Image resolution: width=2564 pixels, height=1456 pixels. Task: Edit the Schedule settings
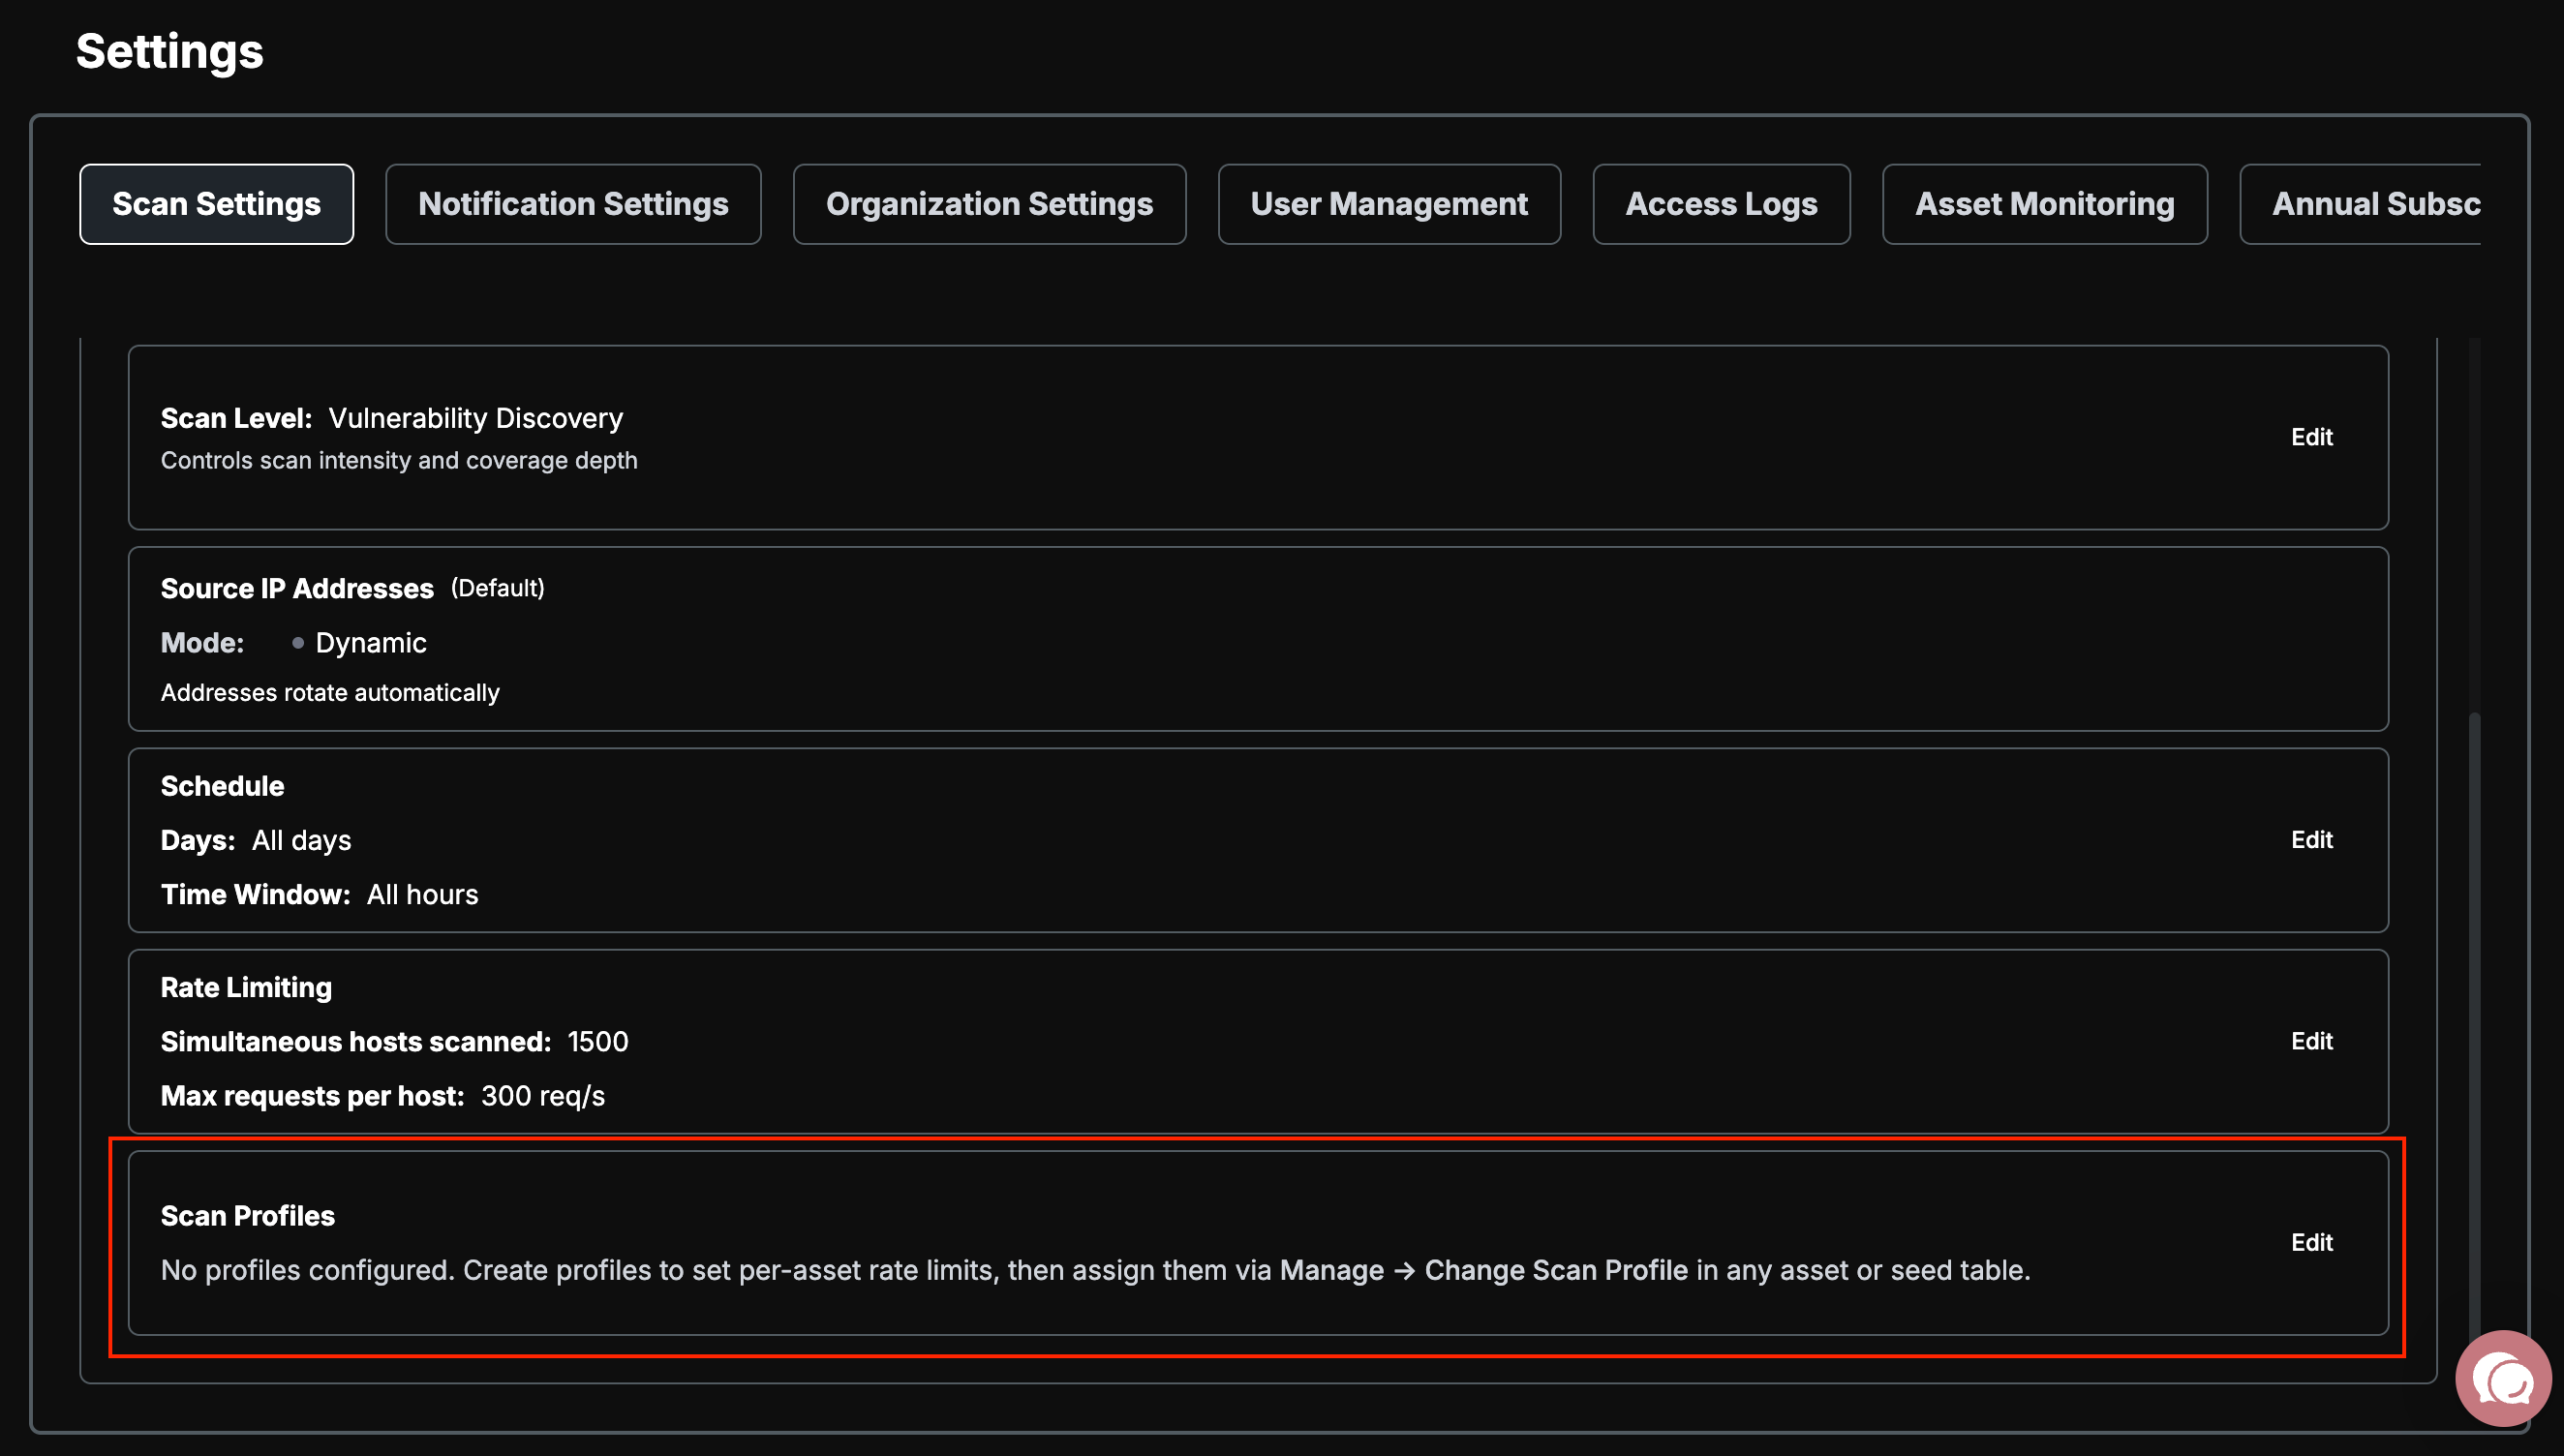(x=2311, y=840)
